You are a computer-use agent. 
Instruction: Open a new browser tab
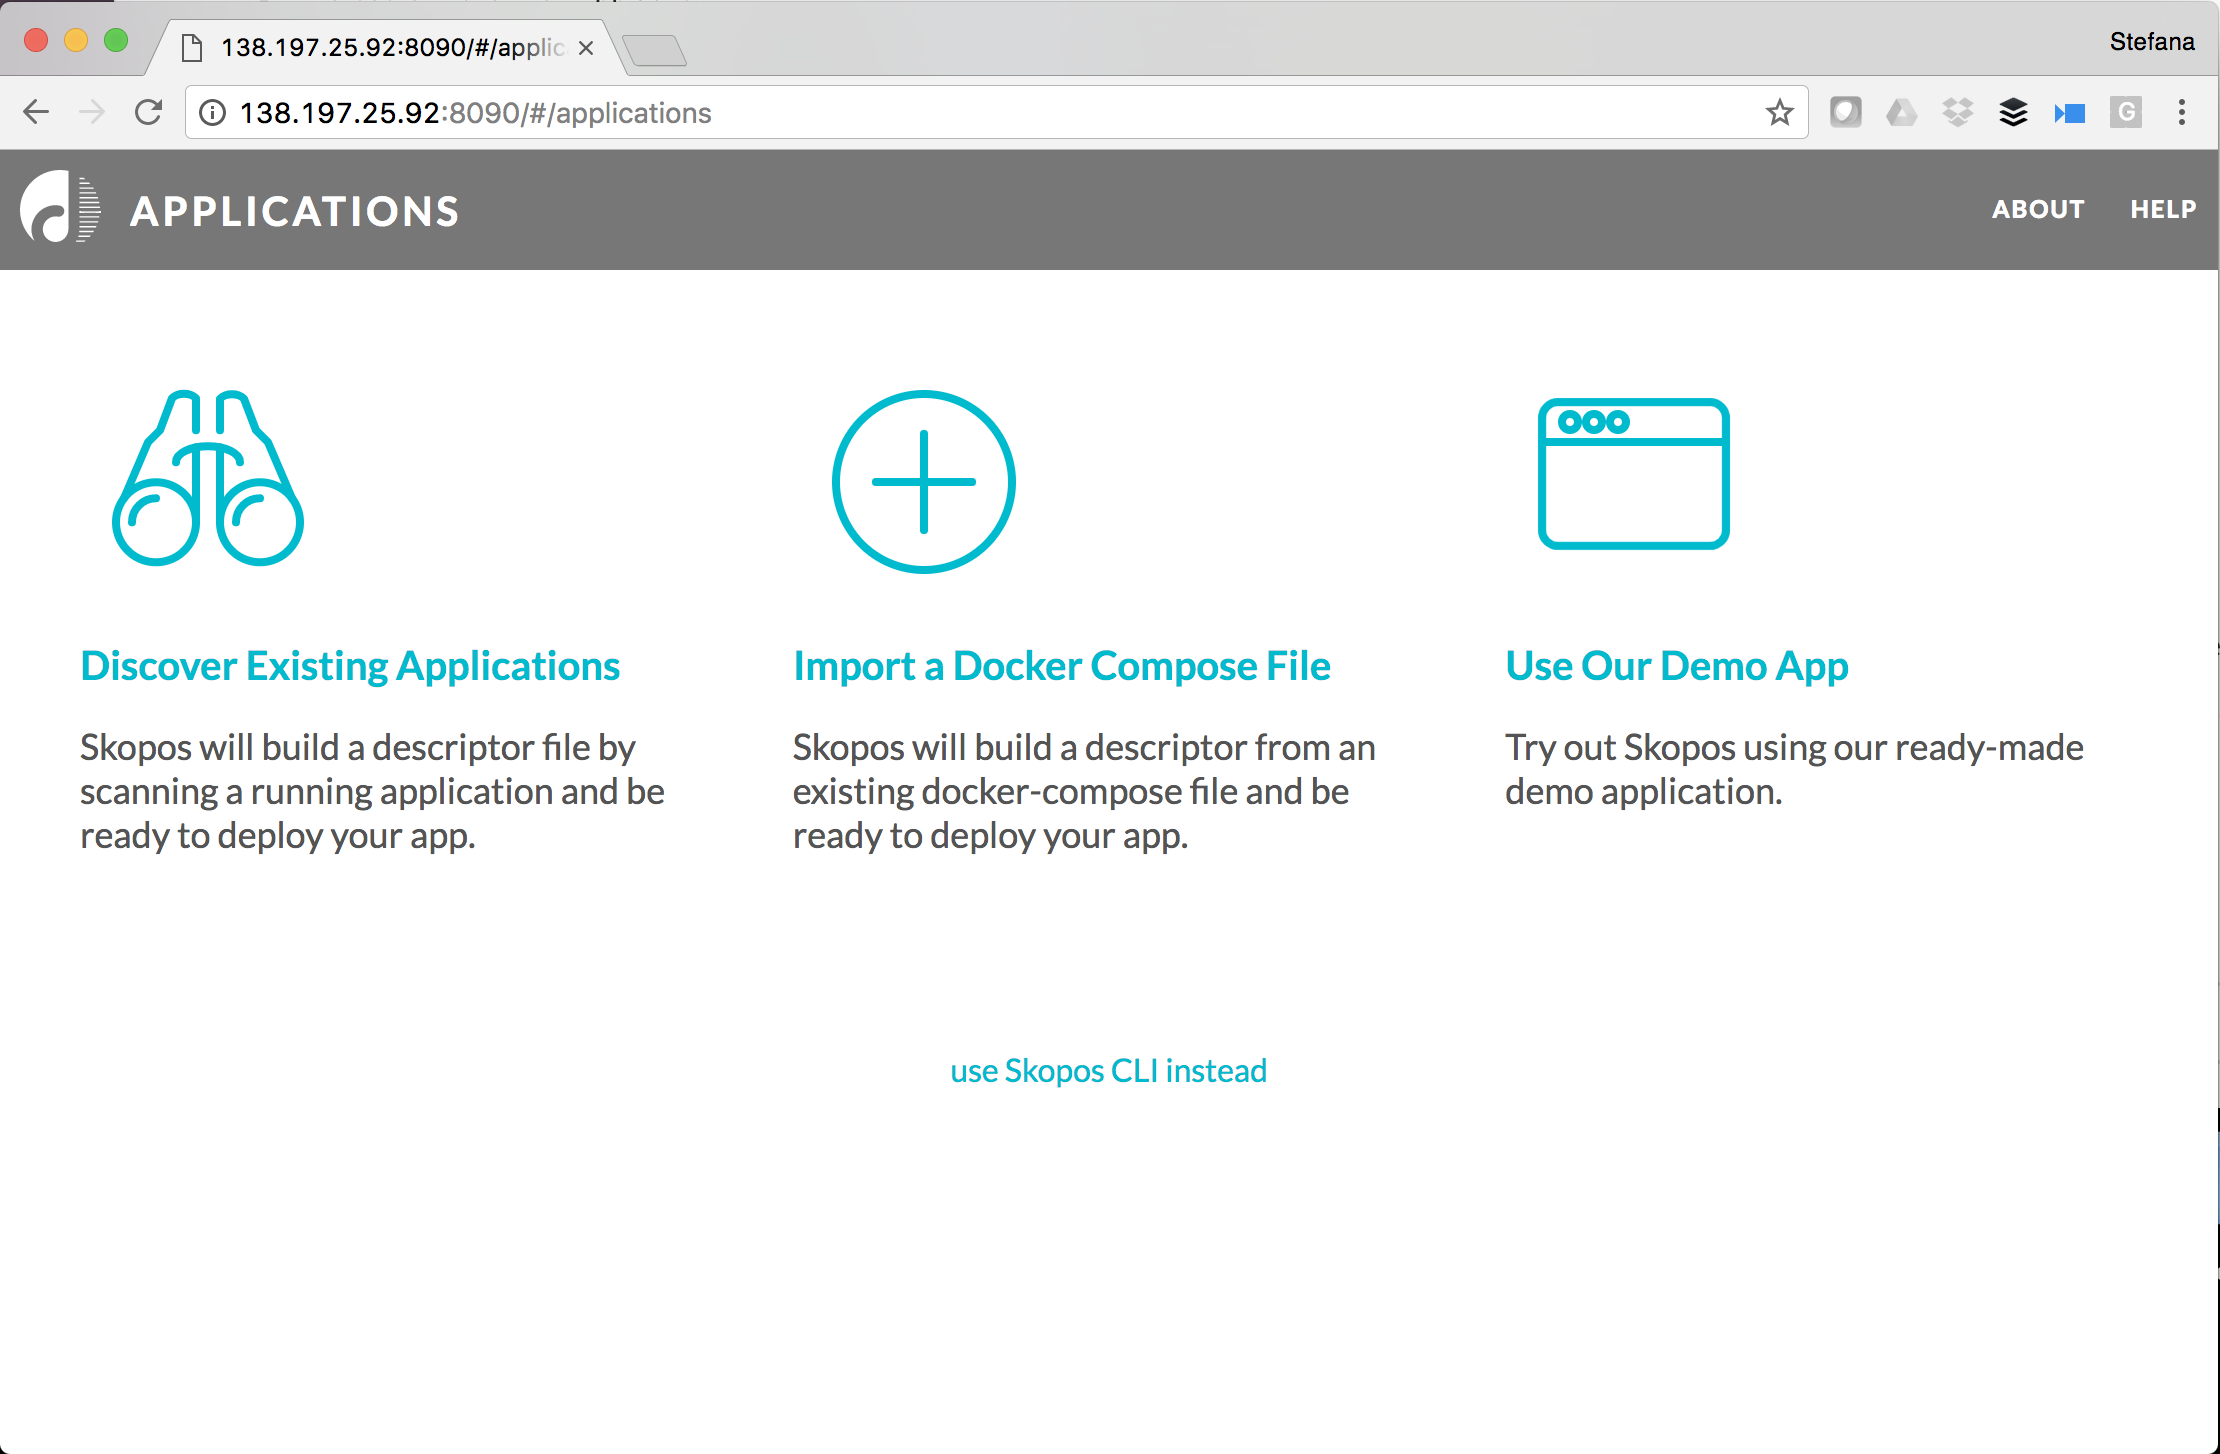click(655, 49)
